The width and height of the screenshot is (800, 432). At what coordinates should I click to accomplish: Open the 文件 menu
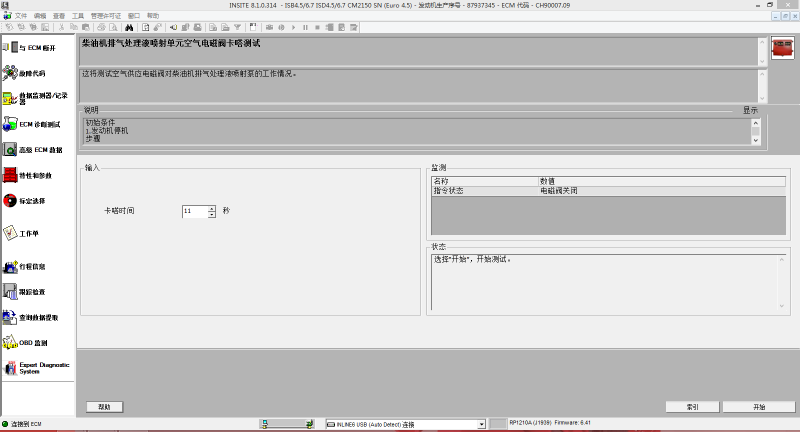pyautogui.click(x=21, y=16)
